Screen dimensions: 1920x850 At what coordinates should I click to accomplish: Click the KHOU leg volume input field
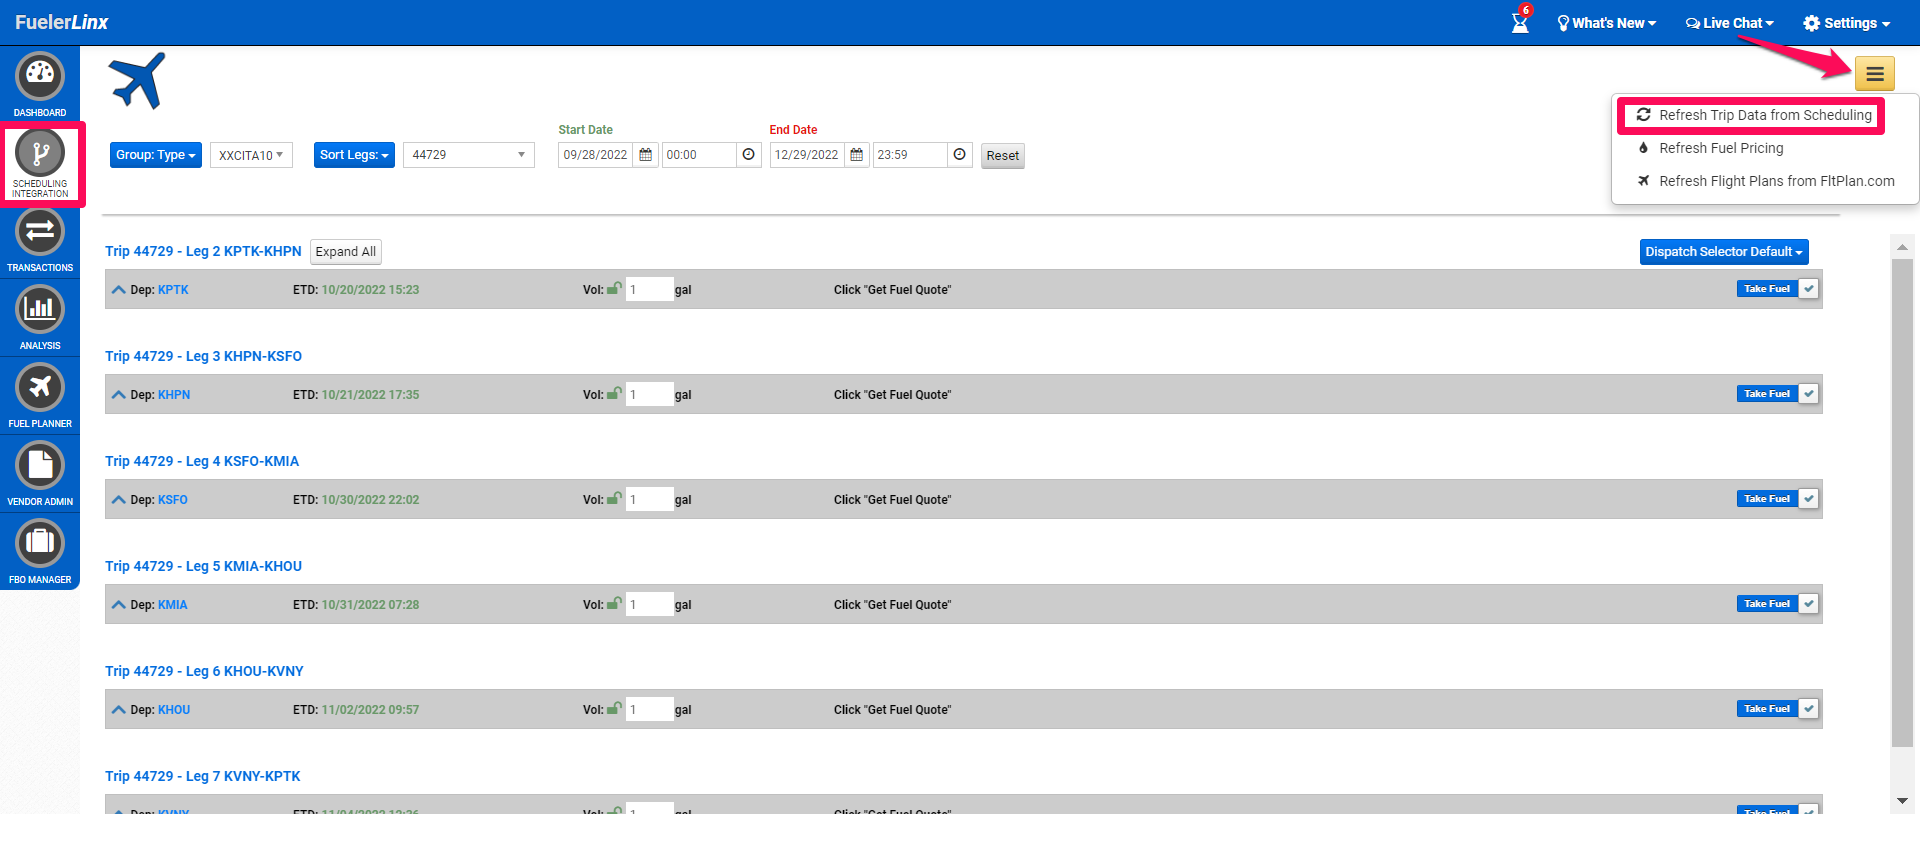(x=650, y=709)
